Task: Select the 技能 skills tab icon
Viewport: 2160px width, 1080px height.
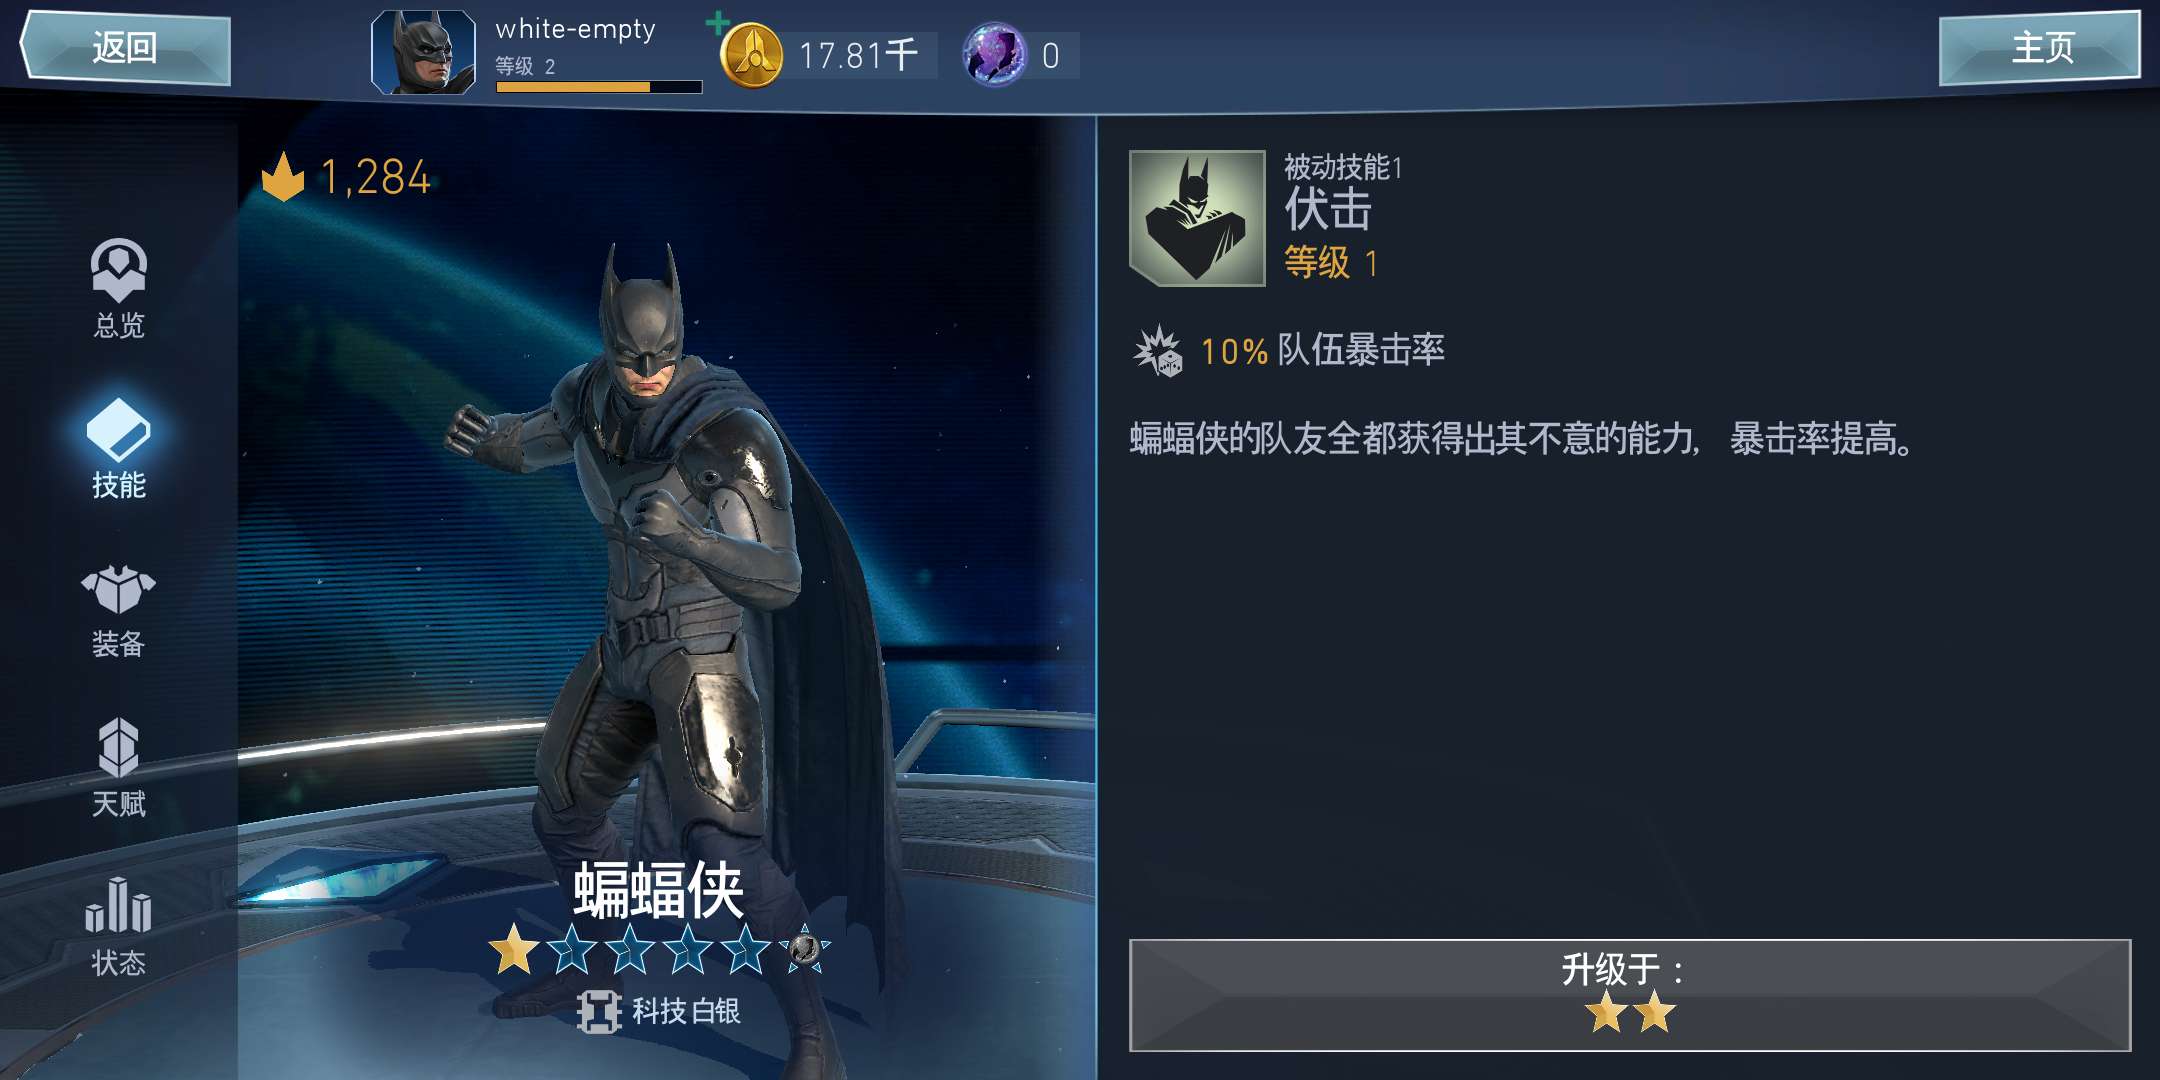Action: (x=119, y=430)
